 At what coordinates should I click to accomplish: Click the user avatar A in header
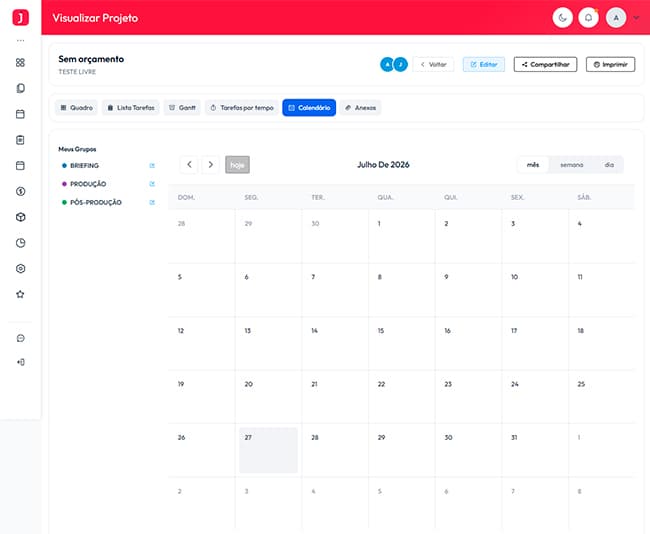(616, 18)
